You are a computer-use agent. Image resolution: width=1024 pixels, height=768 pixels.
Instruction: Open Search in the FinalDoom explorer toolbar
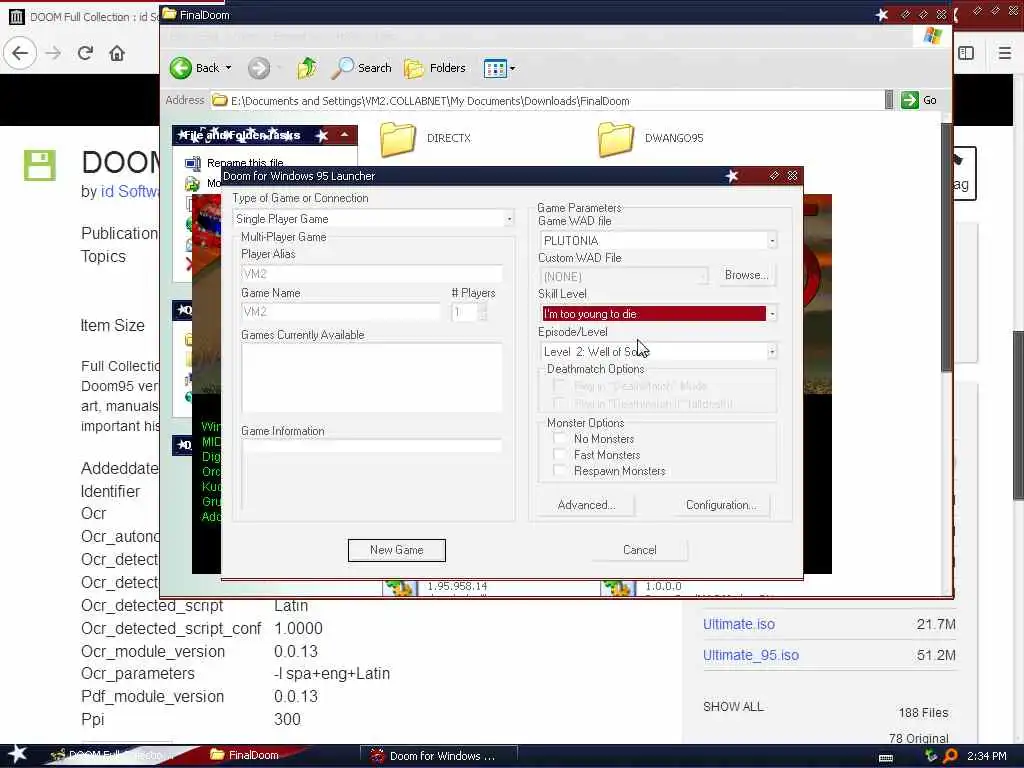coord(362,68)
